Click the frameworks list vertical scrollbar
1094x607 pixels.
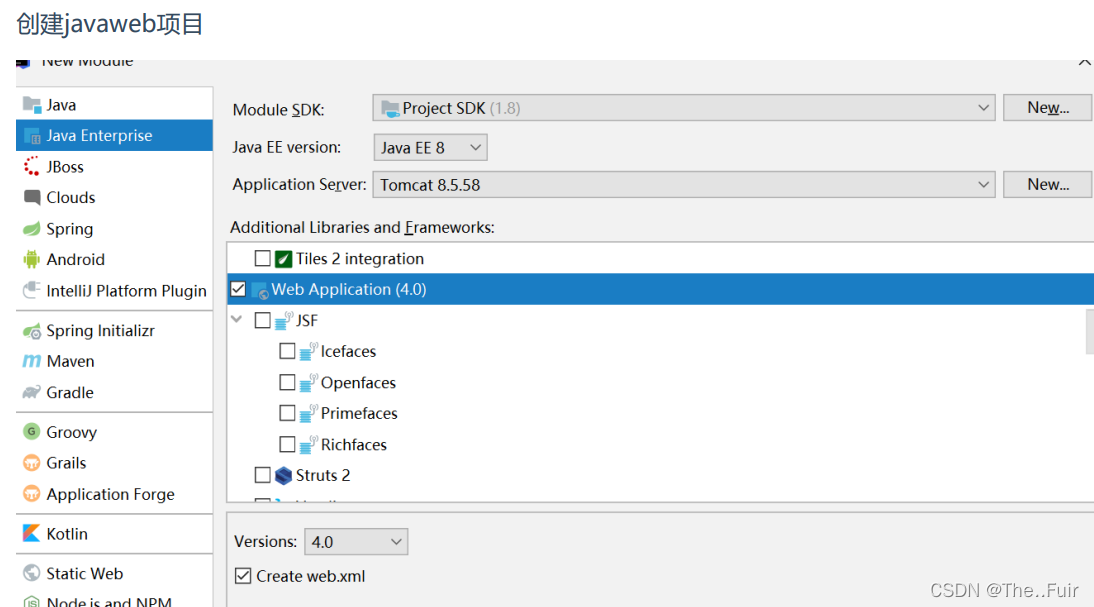pos(1090,331)
